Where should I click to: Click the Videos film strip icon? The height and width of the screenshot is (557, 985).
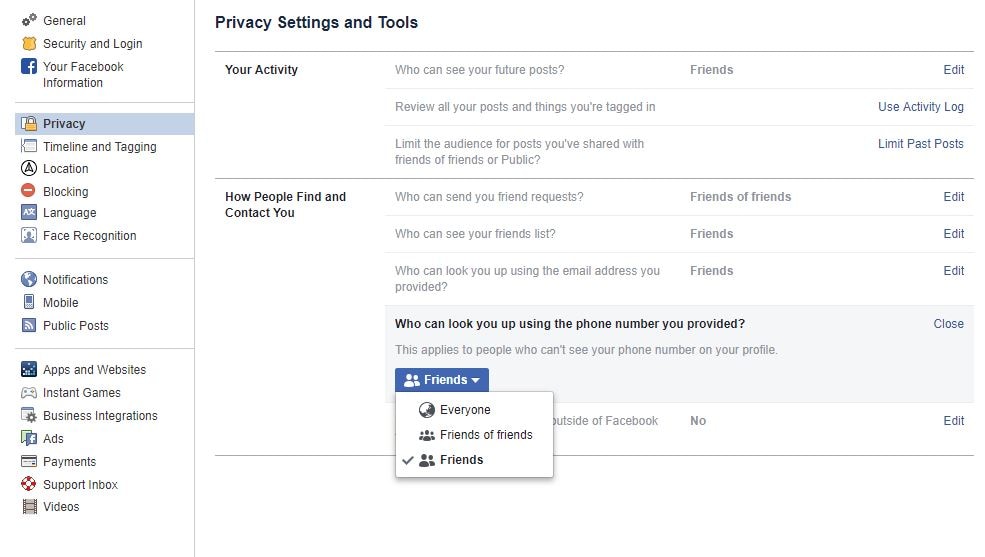click(x=29, y=506)
